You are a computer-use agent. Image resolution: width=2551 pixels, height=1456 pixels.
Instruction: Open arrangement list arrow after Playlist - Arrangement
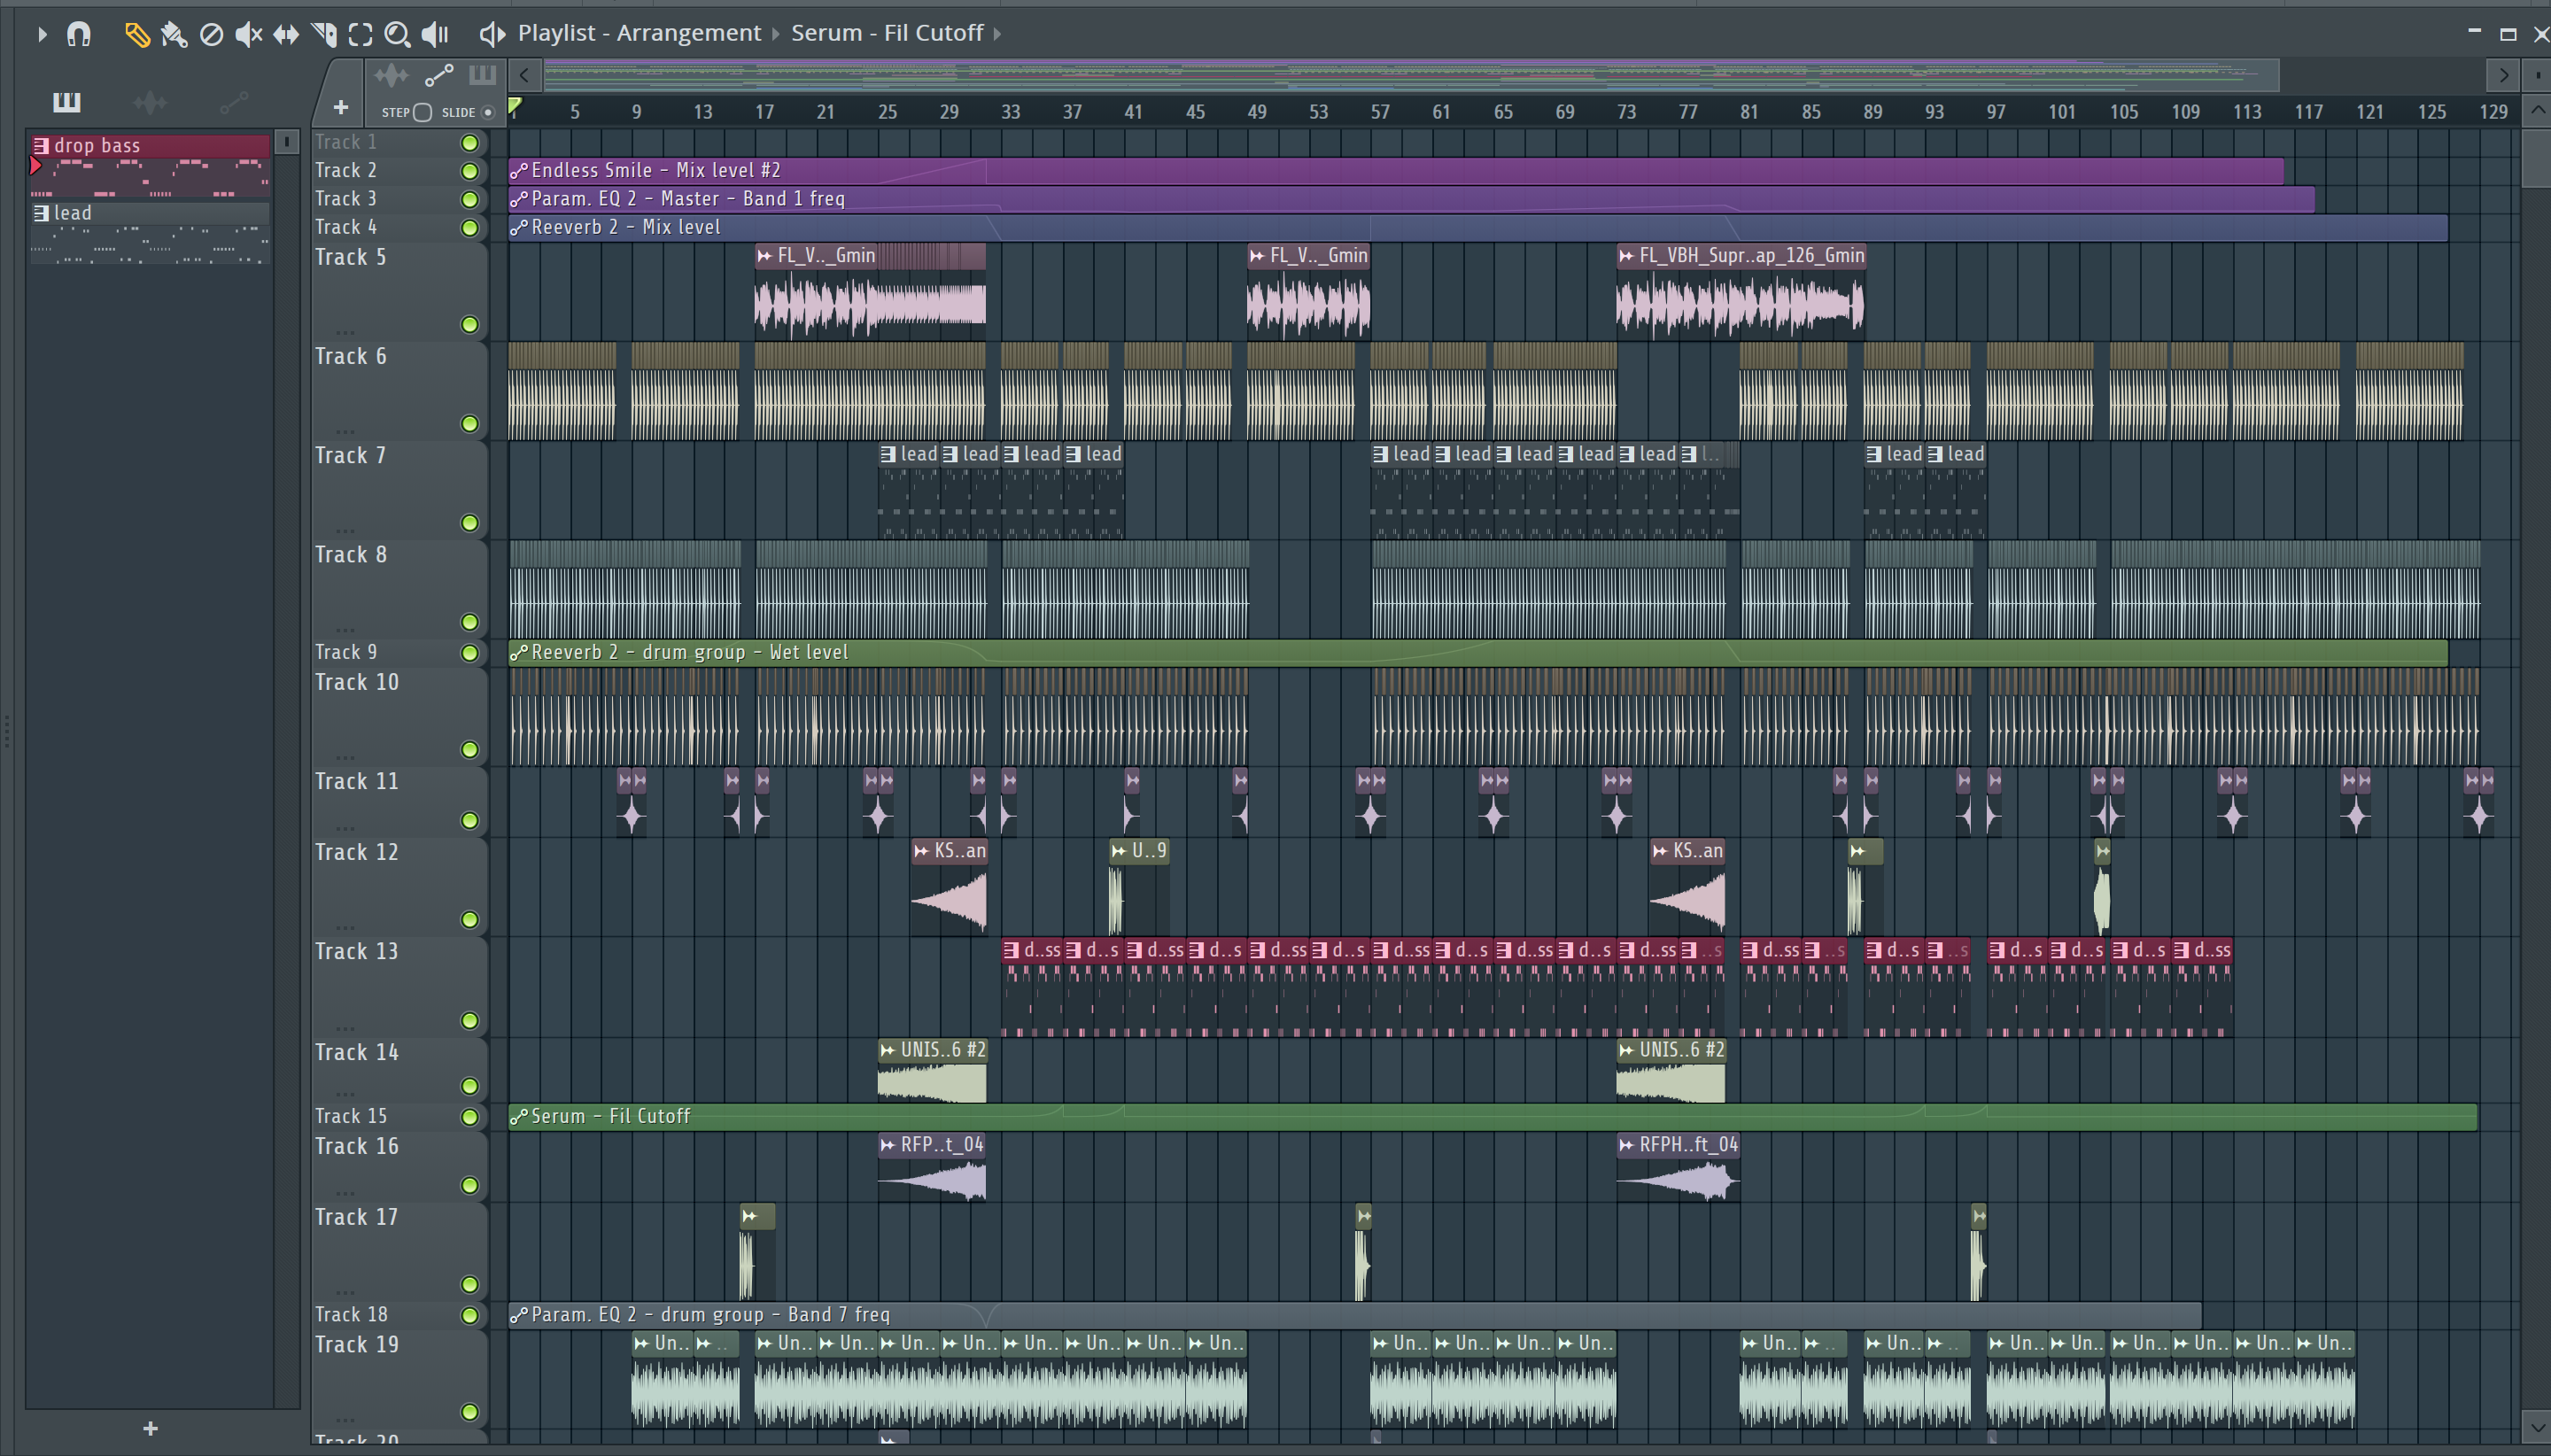pyautogui.click(x=775, y=34)
